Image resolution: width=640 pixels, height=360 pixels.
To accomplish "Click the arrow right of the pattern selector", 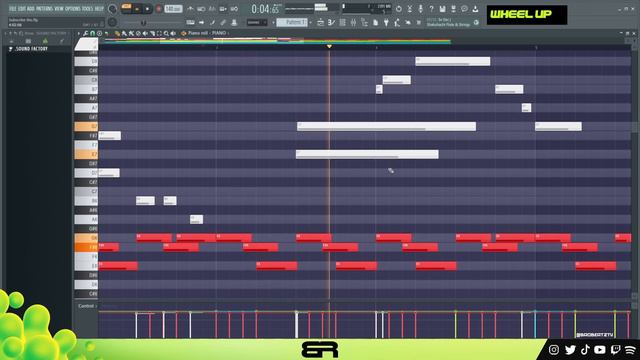I will point(311,22).
